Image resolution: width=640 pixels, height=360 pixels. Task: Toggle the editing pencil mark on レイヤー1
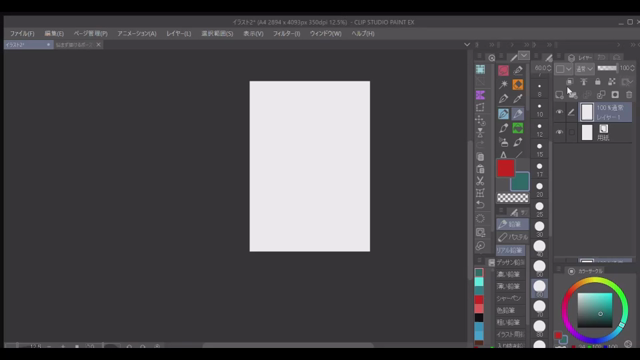571,112
